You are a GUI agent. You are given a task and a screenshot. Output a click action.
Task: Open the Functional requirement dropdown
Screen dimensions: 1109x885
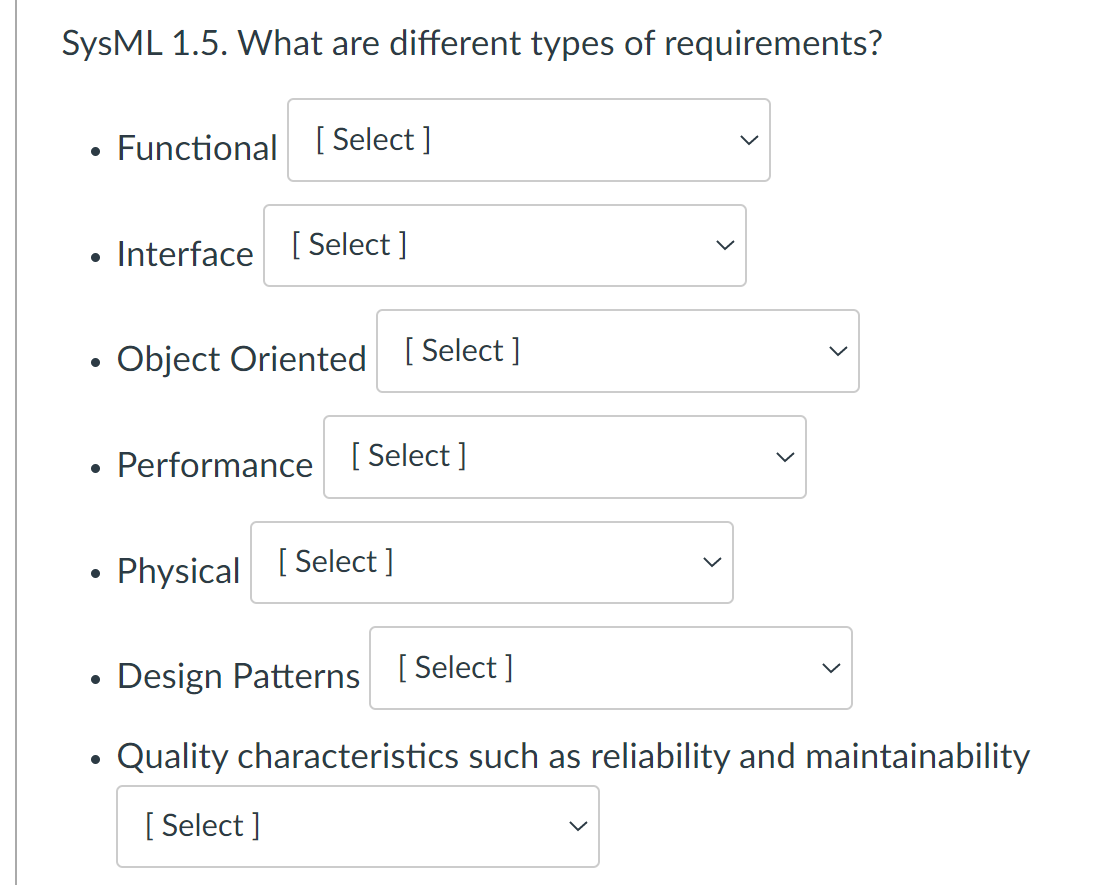(528, 140)
